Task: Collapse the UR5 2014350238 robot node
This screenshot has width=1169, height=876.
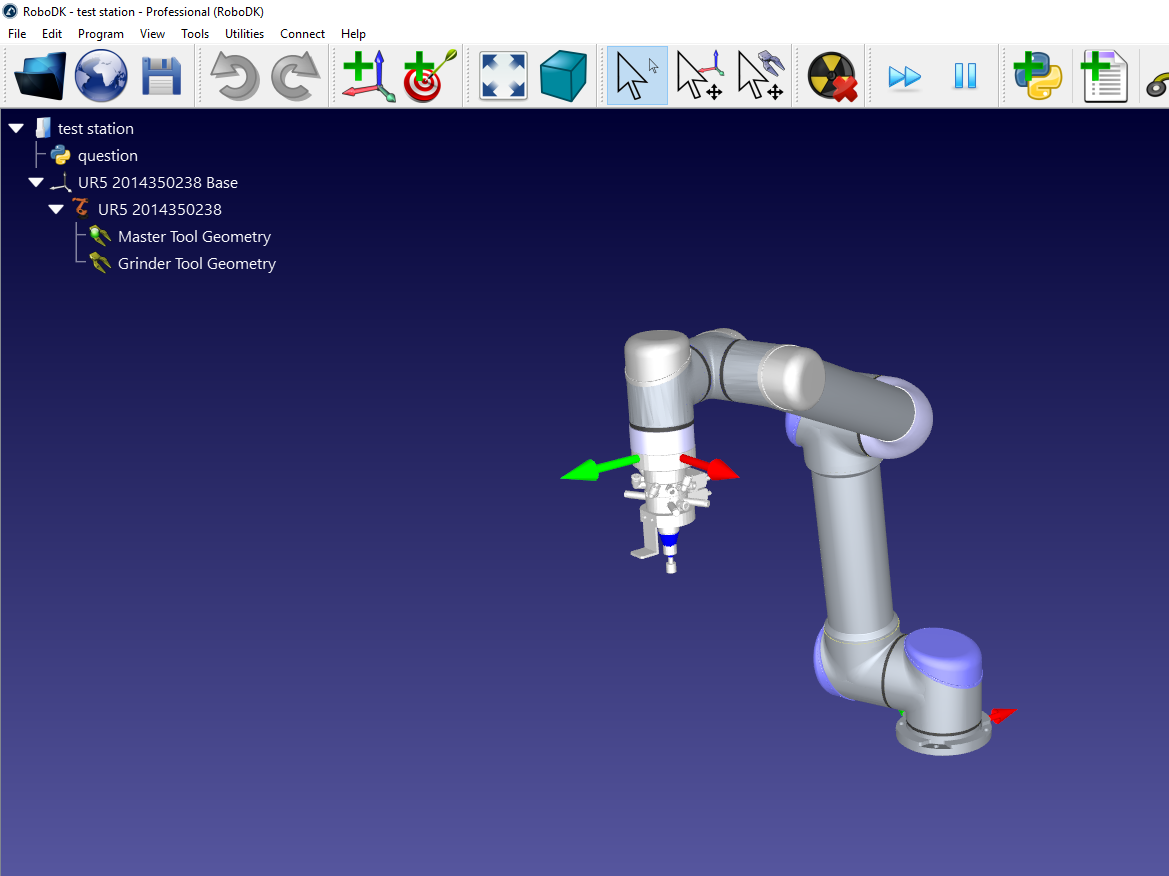Action: [x=56, y=210]
